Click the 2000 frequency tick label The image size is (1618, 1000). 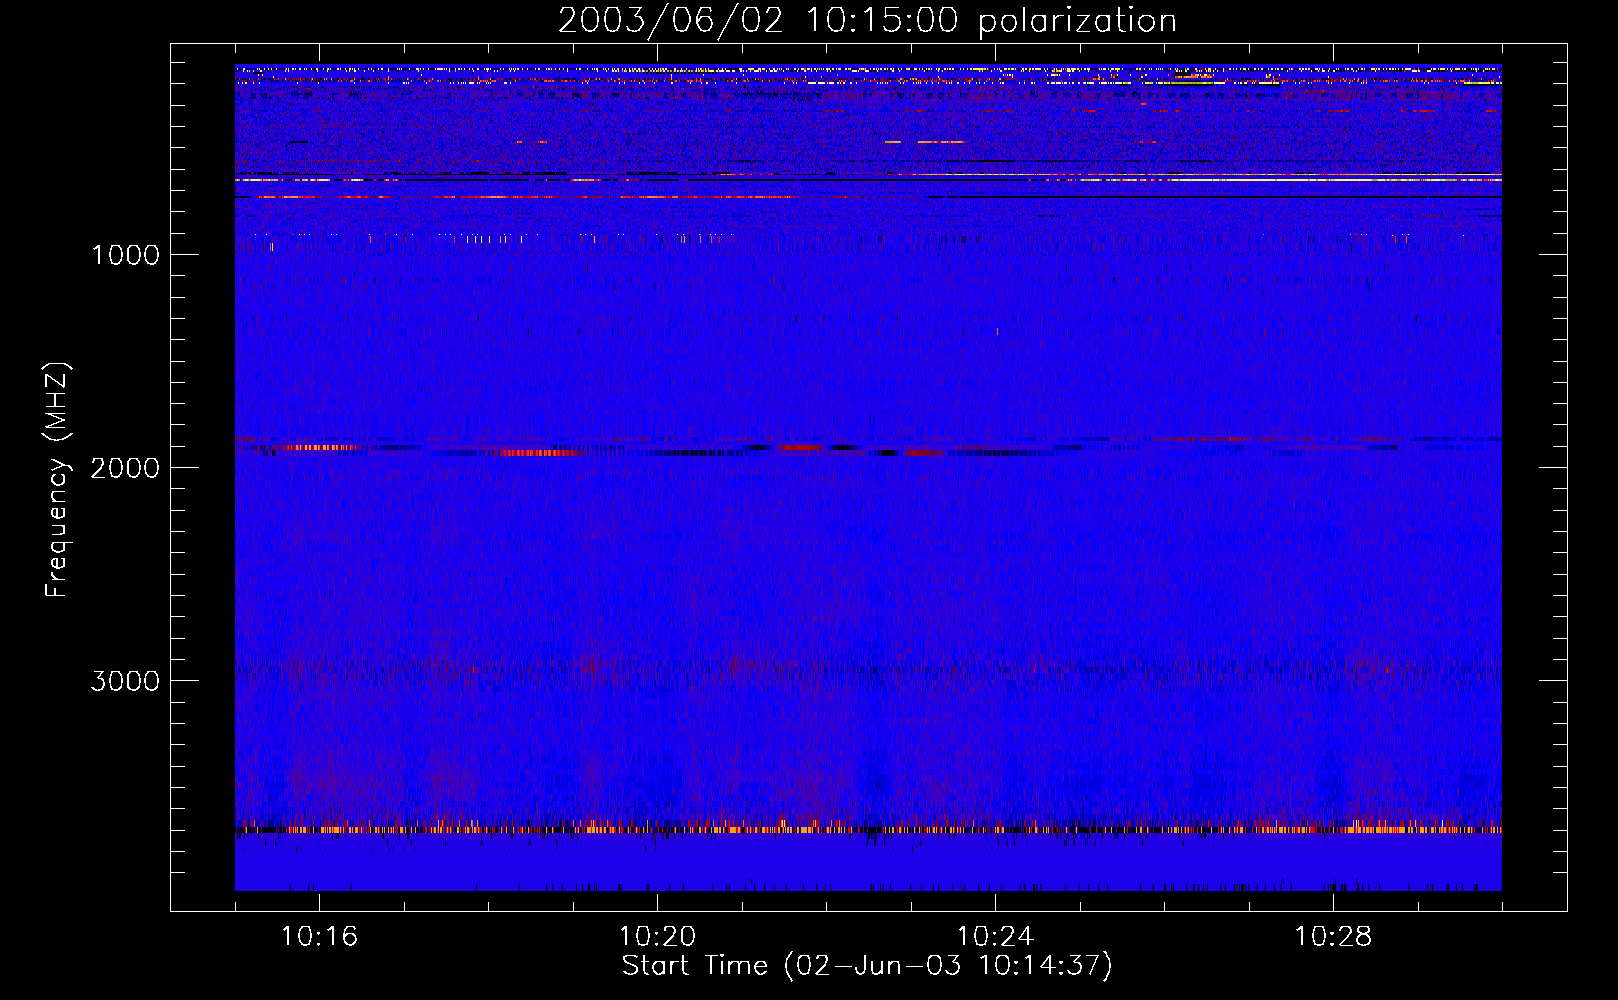[125, 468]
